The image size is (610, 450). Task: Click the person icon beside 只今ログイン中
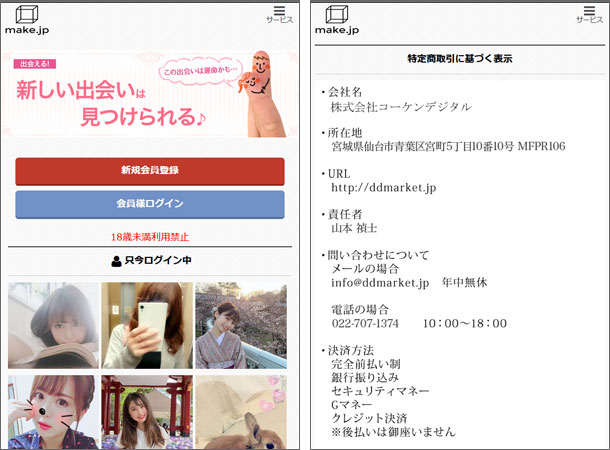point(116,261)
